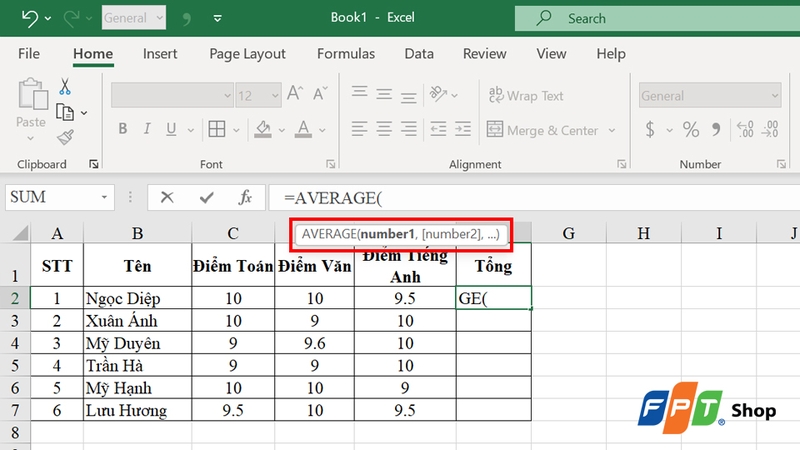Click the Copy icon
Screen dimensions: 800x450
[65, 112]
